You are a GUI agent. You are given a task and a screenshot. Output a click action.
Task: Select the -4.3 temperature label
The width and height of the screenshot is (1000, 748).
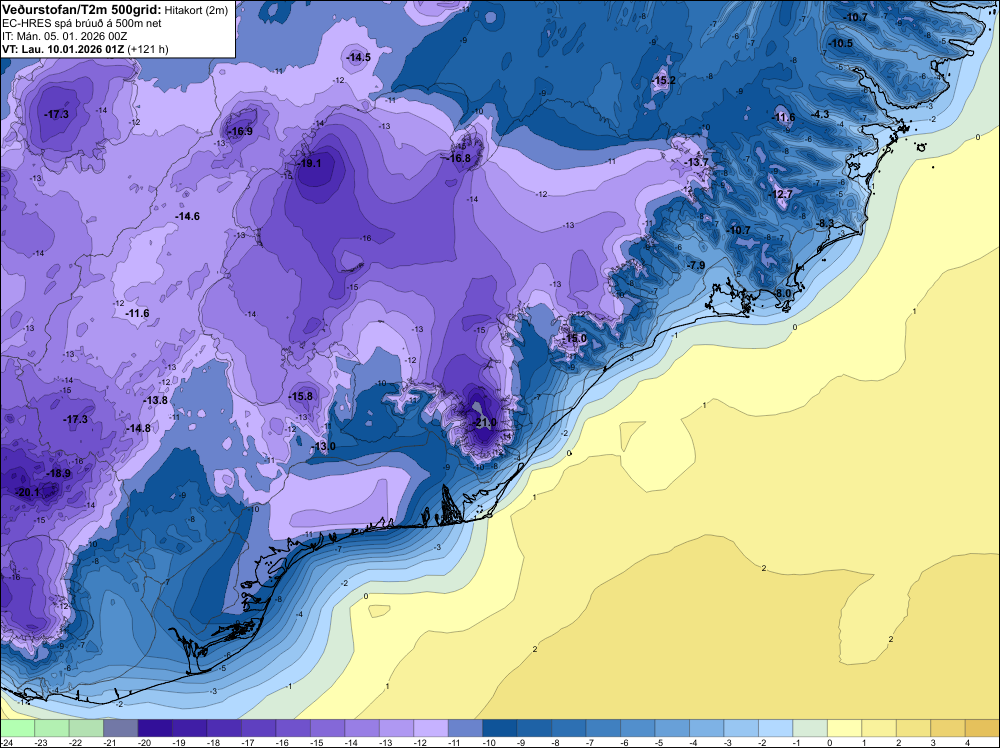click(821, 114)
